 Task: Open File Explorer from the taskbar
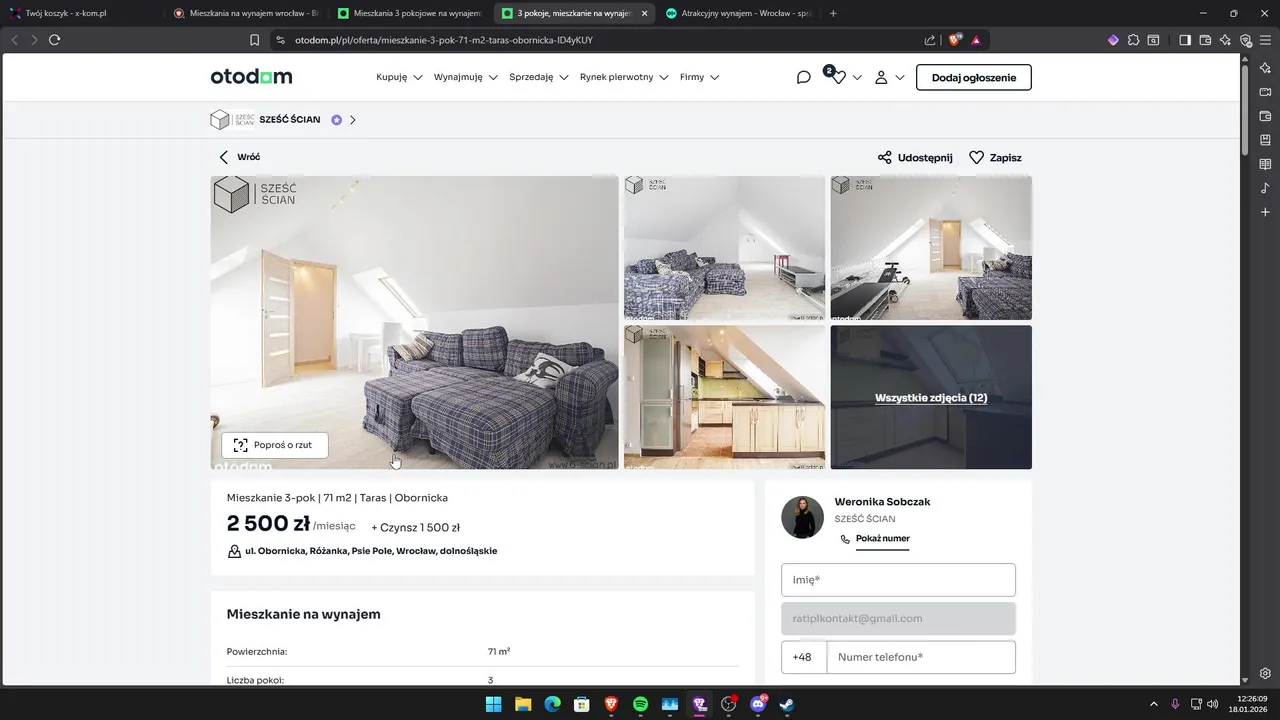(x=523, y=704)
